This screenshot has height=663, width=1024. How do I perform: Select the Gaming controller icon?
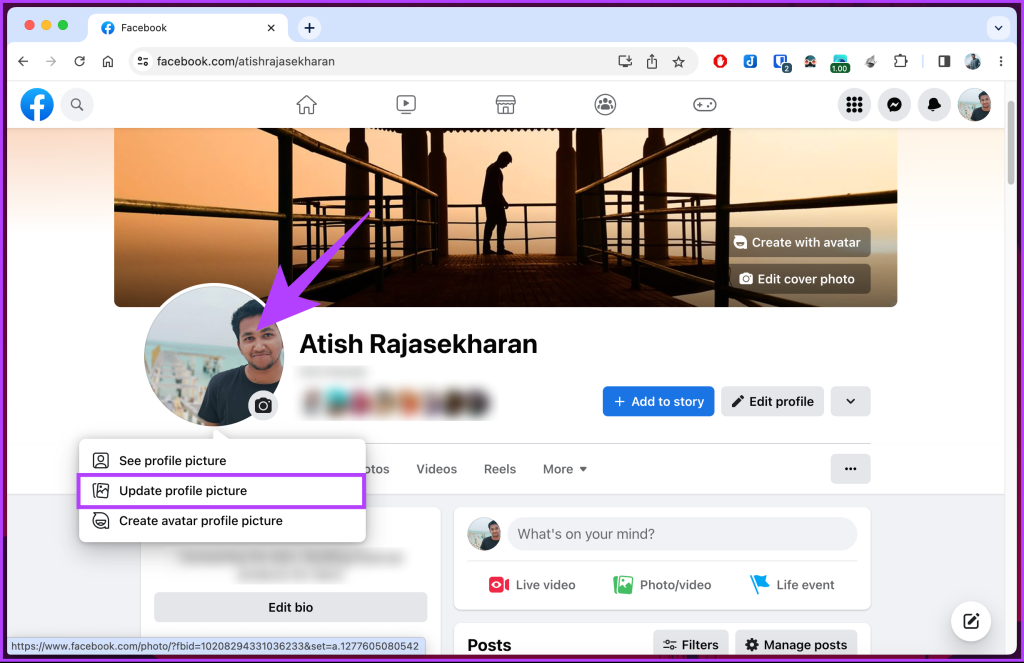tap(705, 104)
